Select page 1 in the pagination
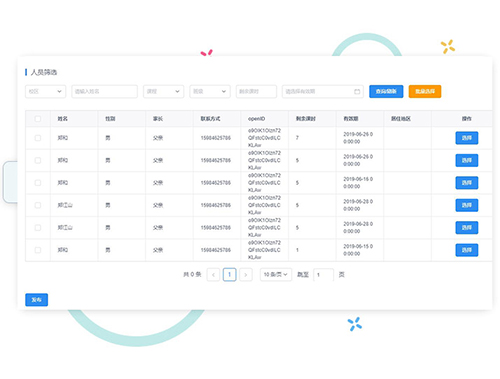The image size is (500, 379). pyautogui.click(x=229, y=275)
